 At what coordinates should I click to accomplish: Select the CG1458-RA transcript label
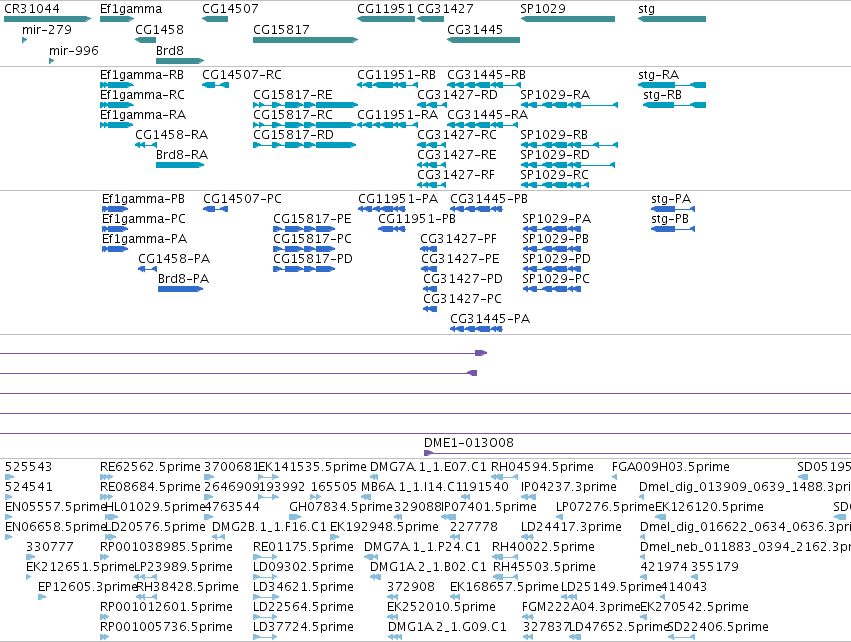click(172, 135)
